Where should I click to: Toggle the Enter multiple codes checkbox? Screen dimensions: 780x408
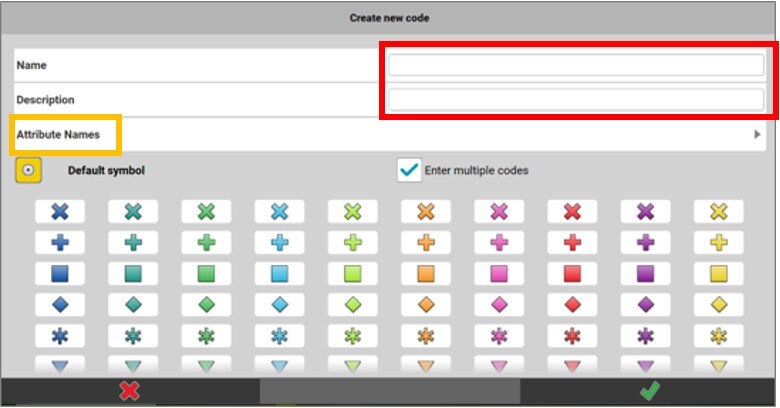click(409, 170)
